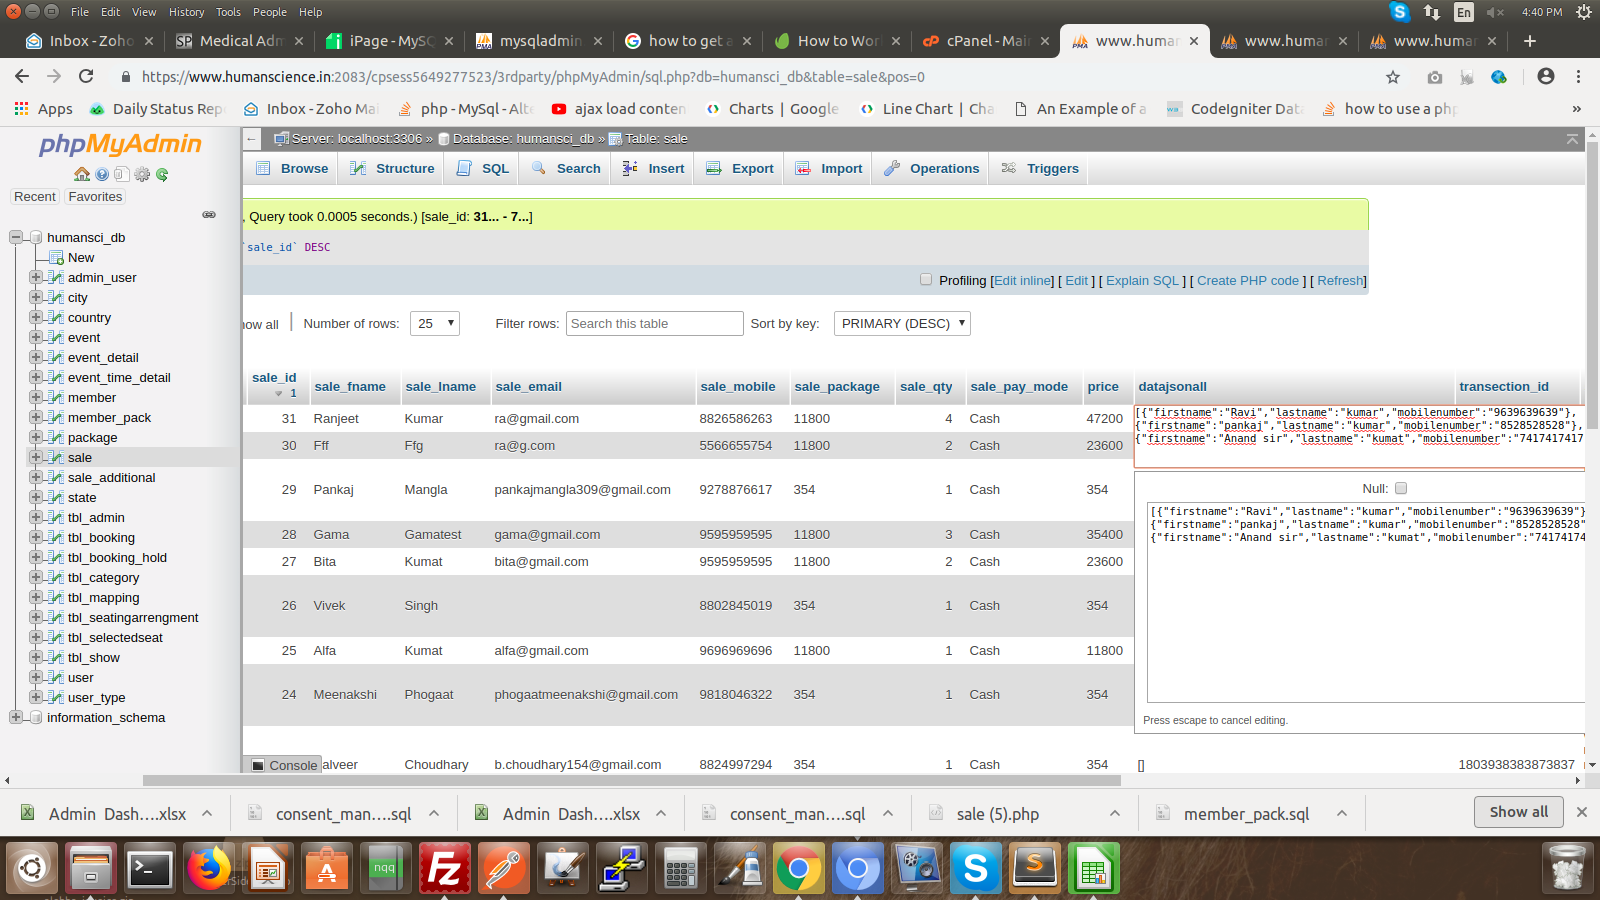Open Skype from the dock
1600x900 pixels.
click(x=976, y=868)
